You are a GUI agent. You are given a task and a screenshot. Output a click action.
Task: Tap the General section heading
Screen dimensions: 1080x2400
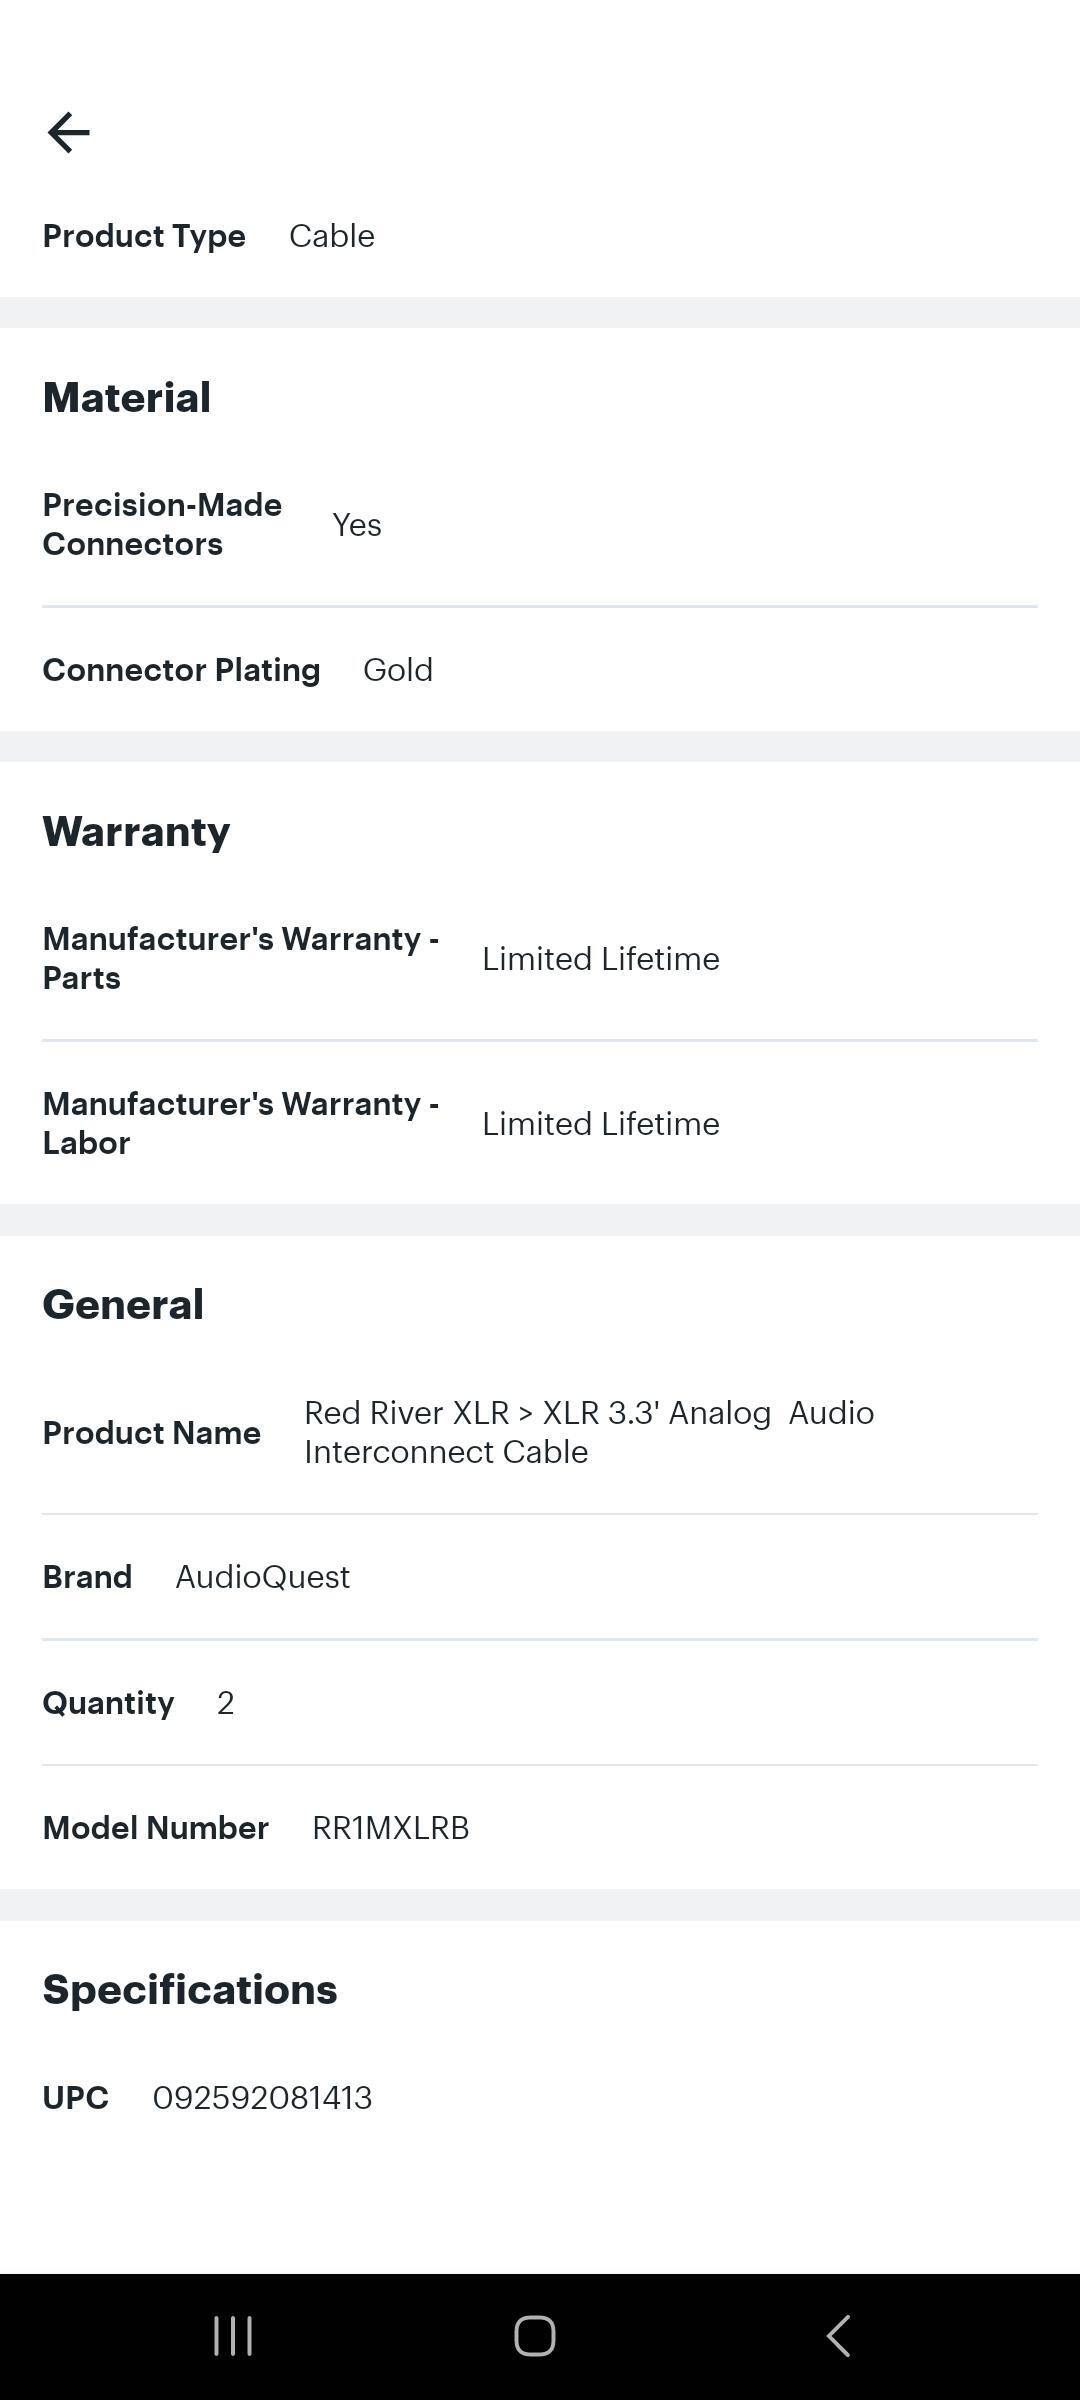pos(123,1305)
